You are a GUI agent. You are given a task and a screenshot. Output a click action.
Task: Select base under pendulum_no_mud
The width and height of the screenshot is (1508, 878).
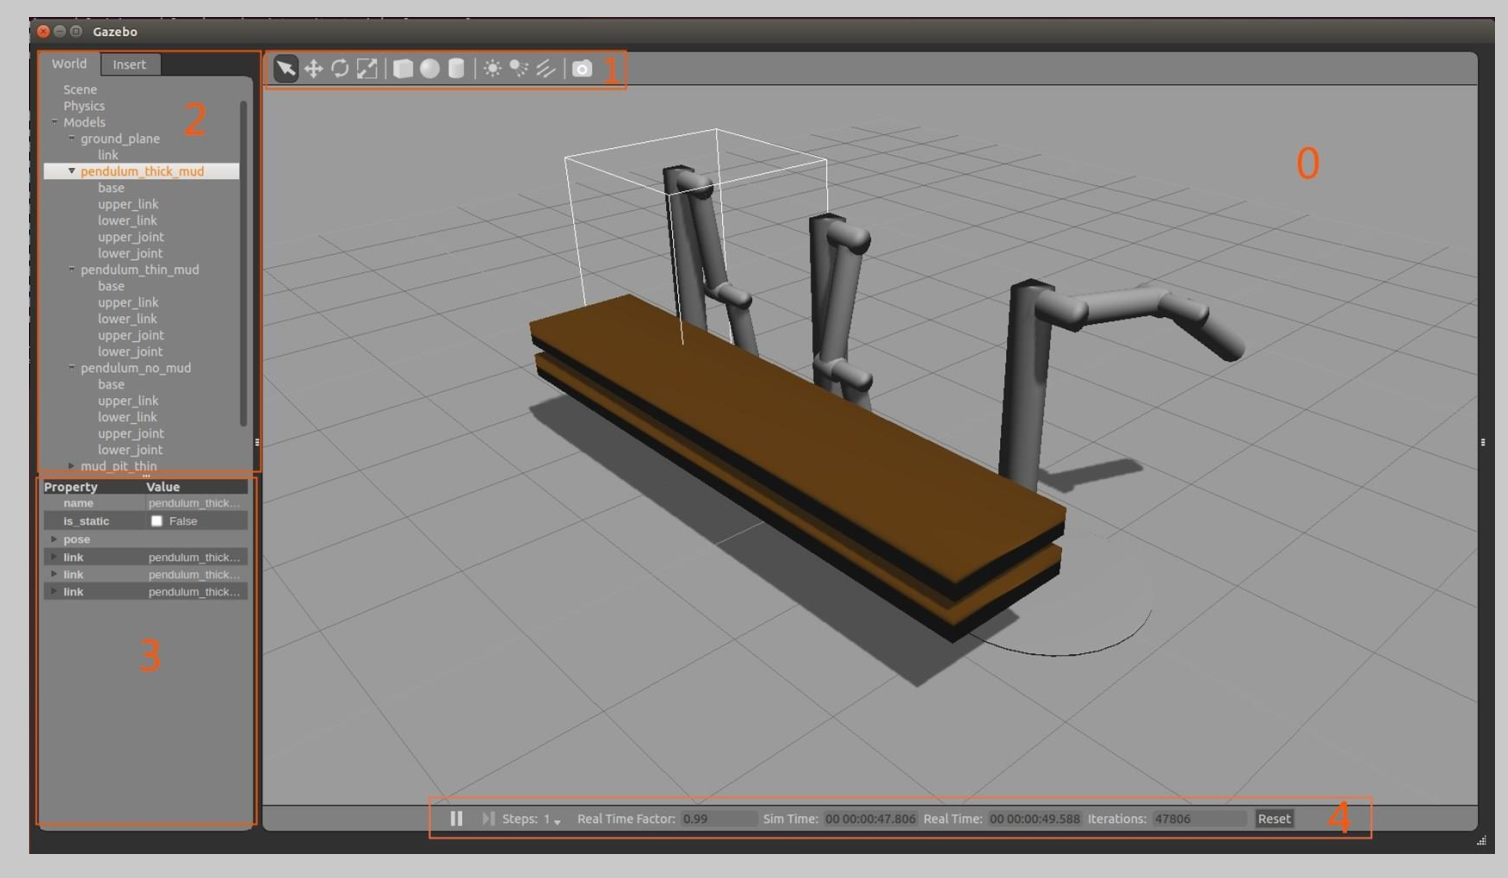[x=111, y=384]
